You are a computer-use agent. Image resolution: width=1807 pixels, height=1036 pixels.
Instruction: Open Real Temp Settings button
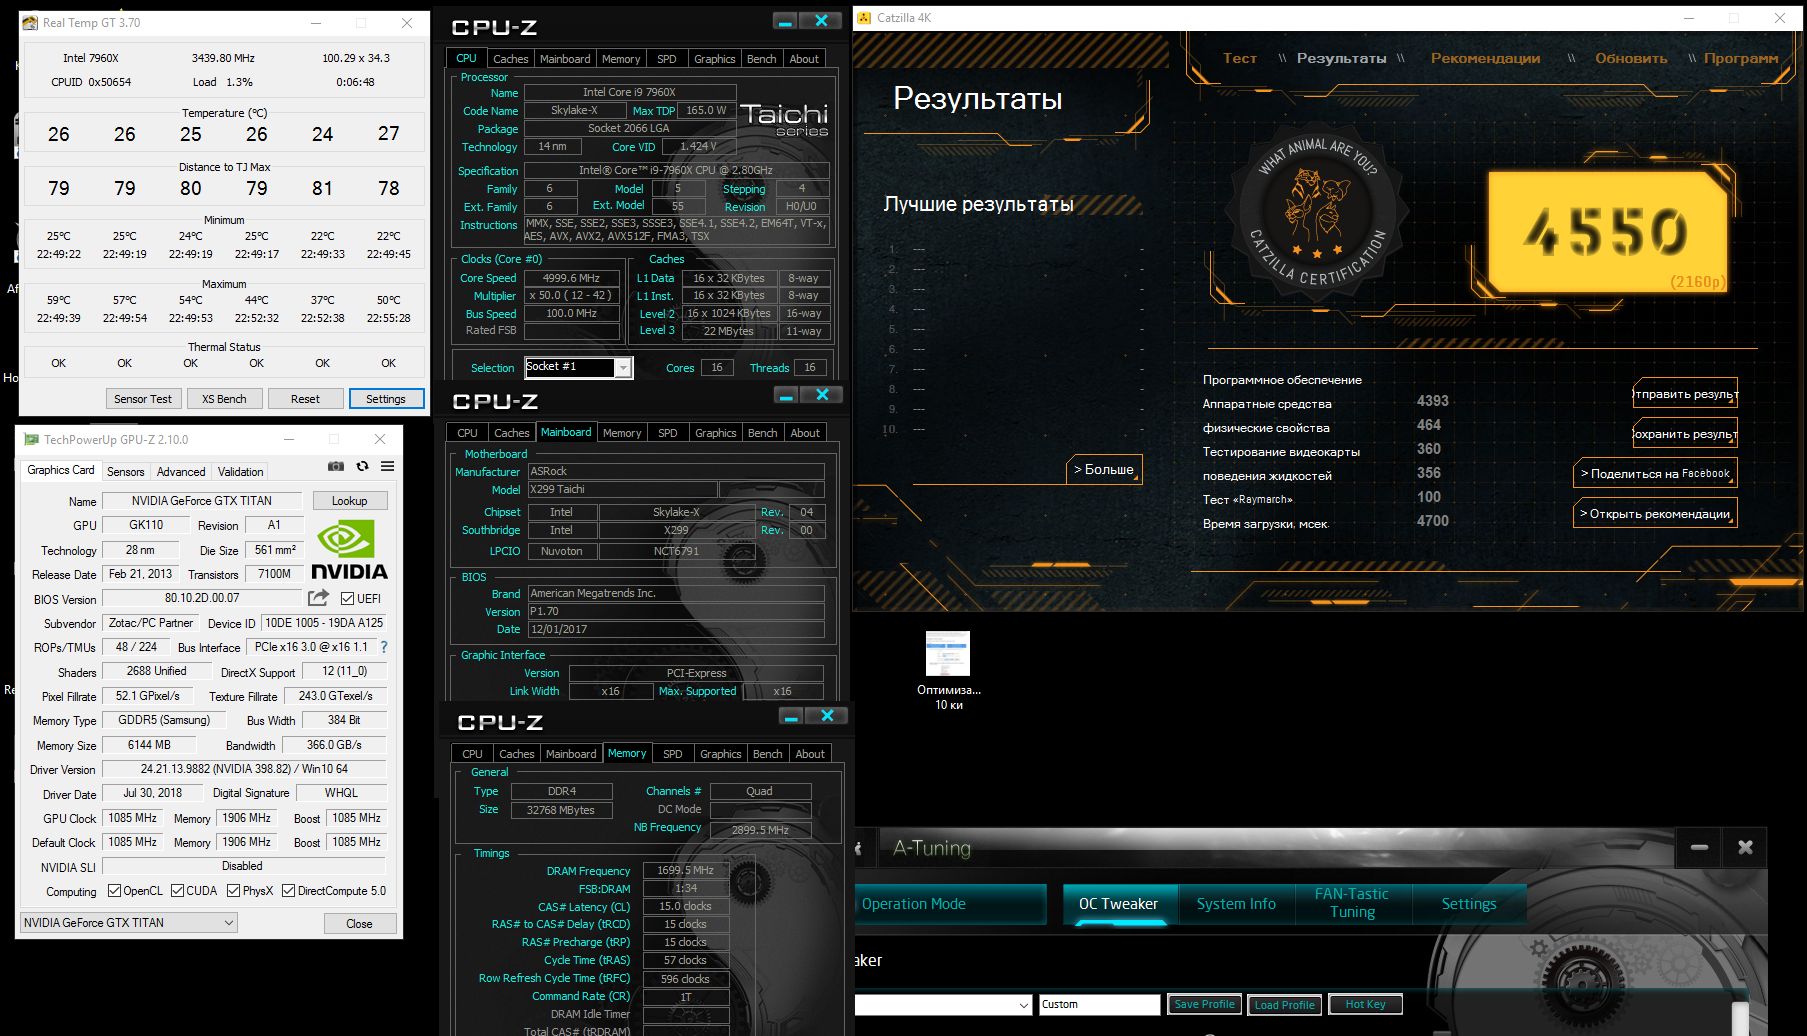(x=386, y=399)
